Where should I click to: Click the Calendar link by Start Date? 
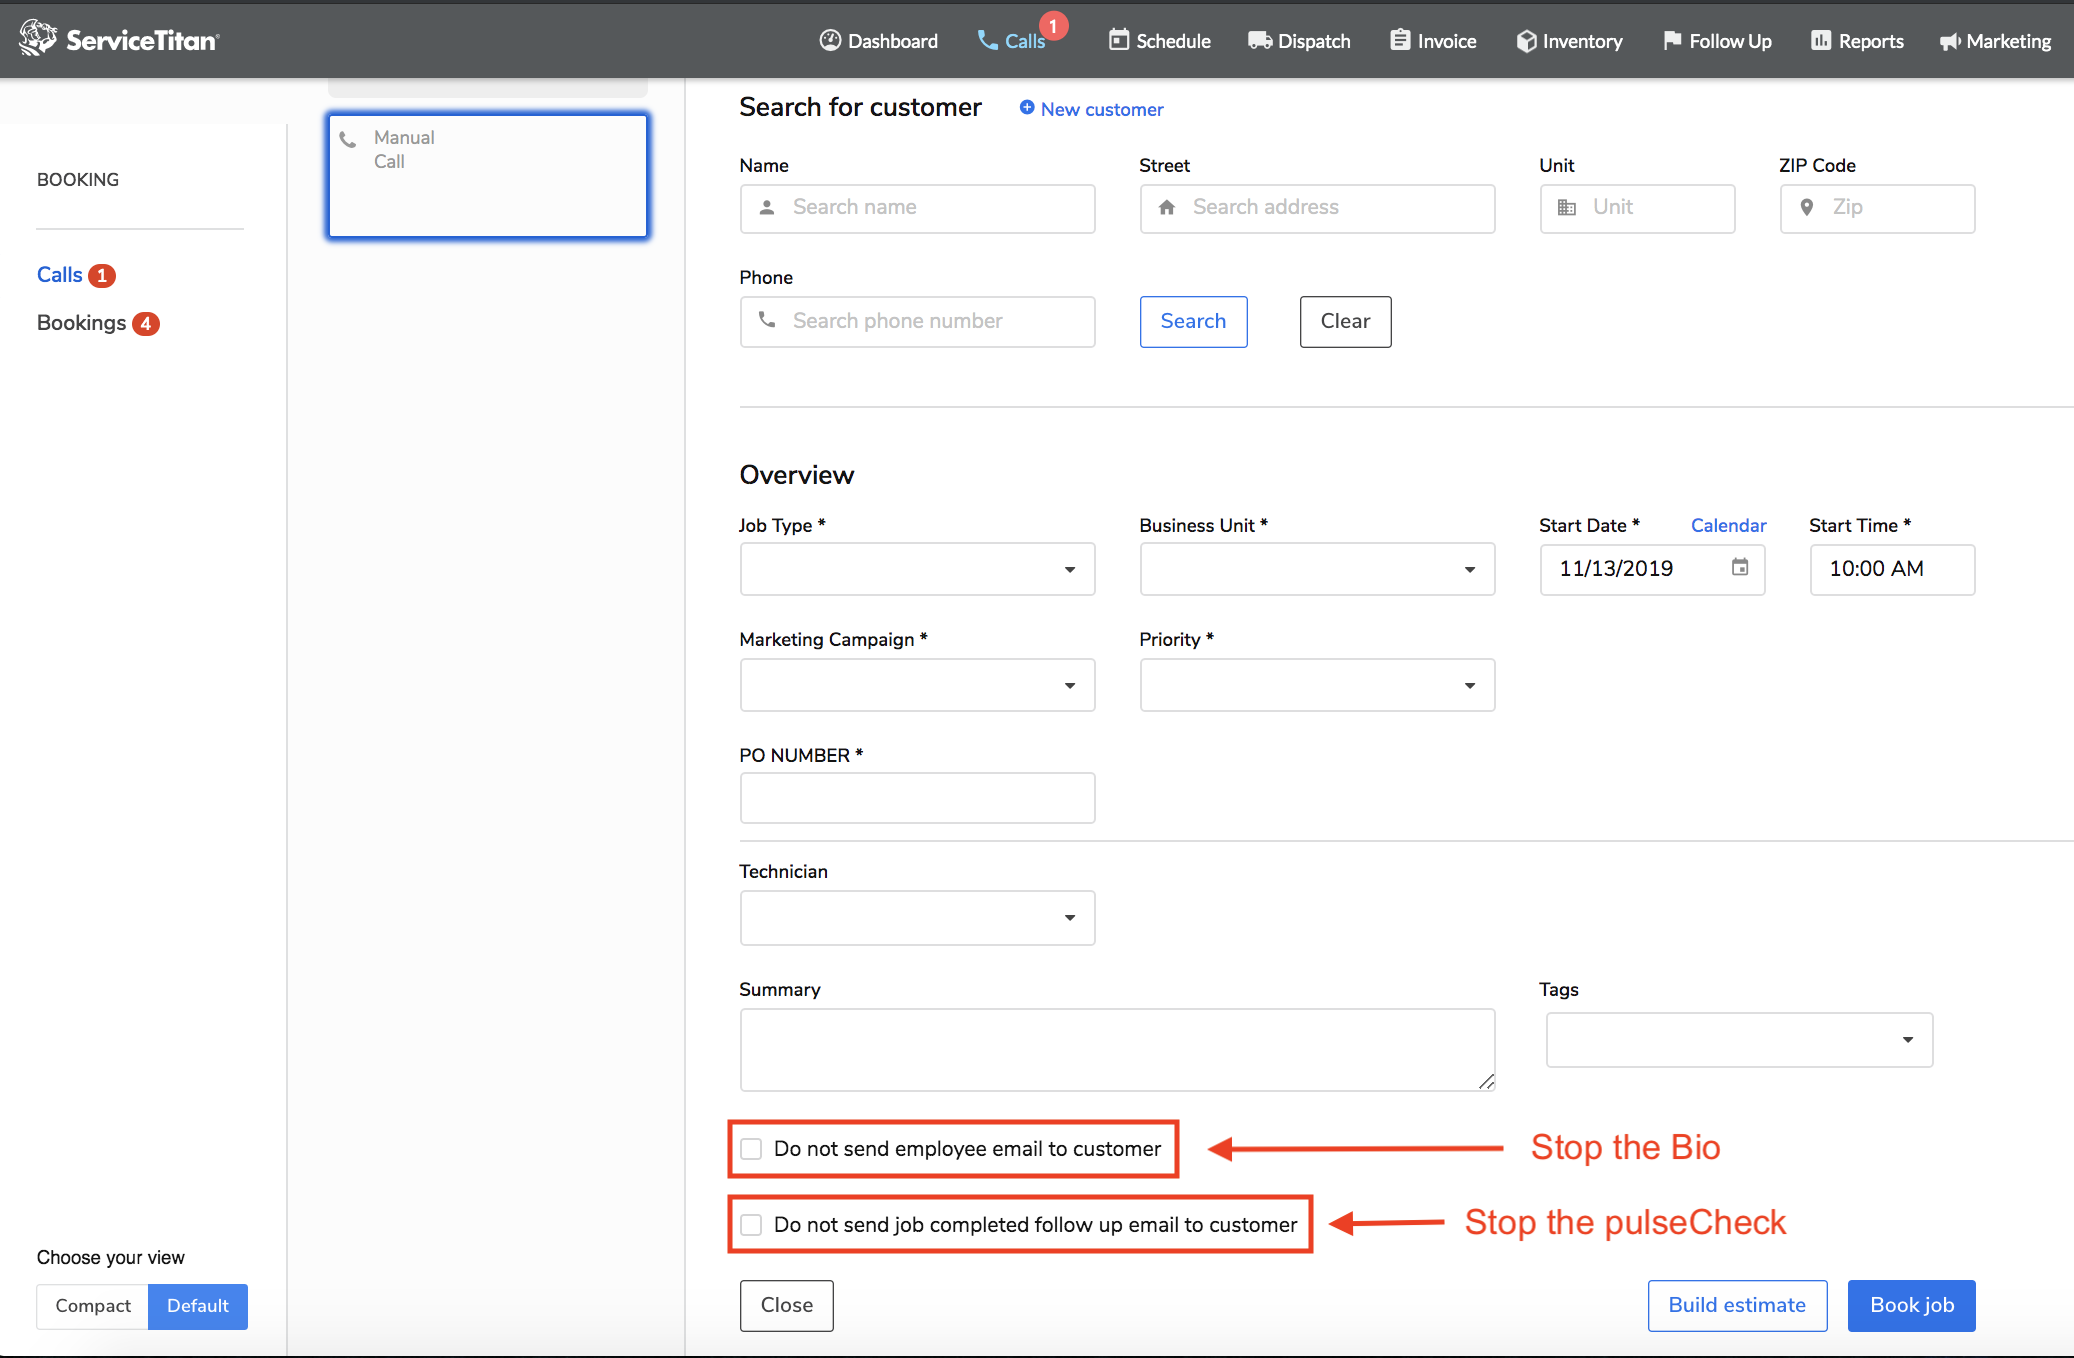coord(1727,526)
